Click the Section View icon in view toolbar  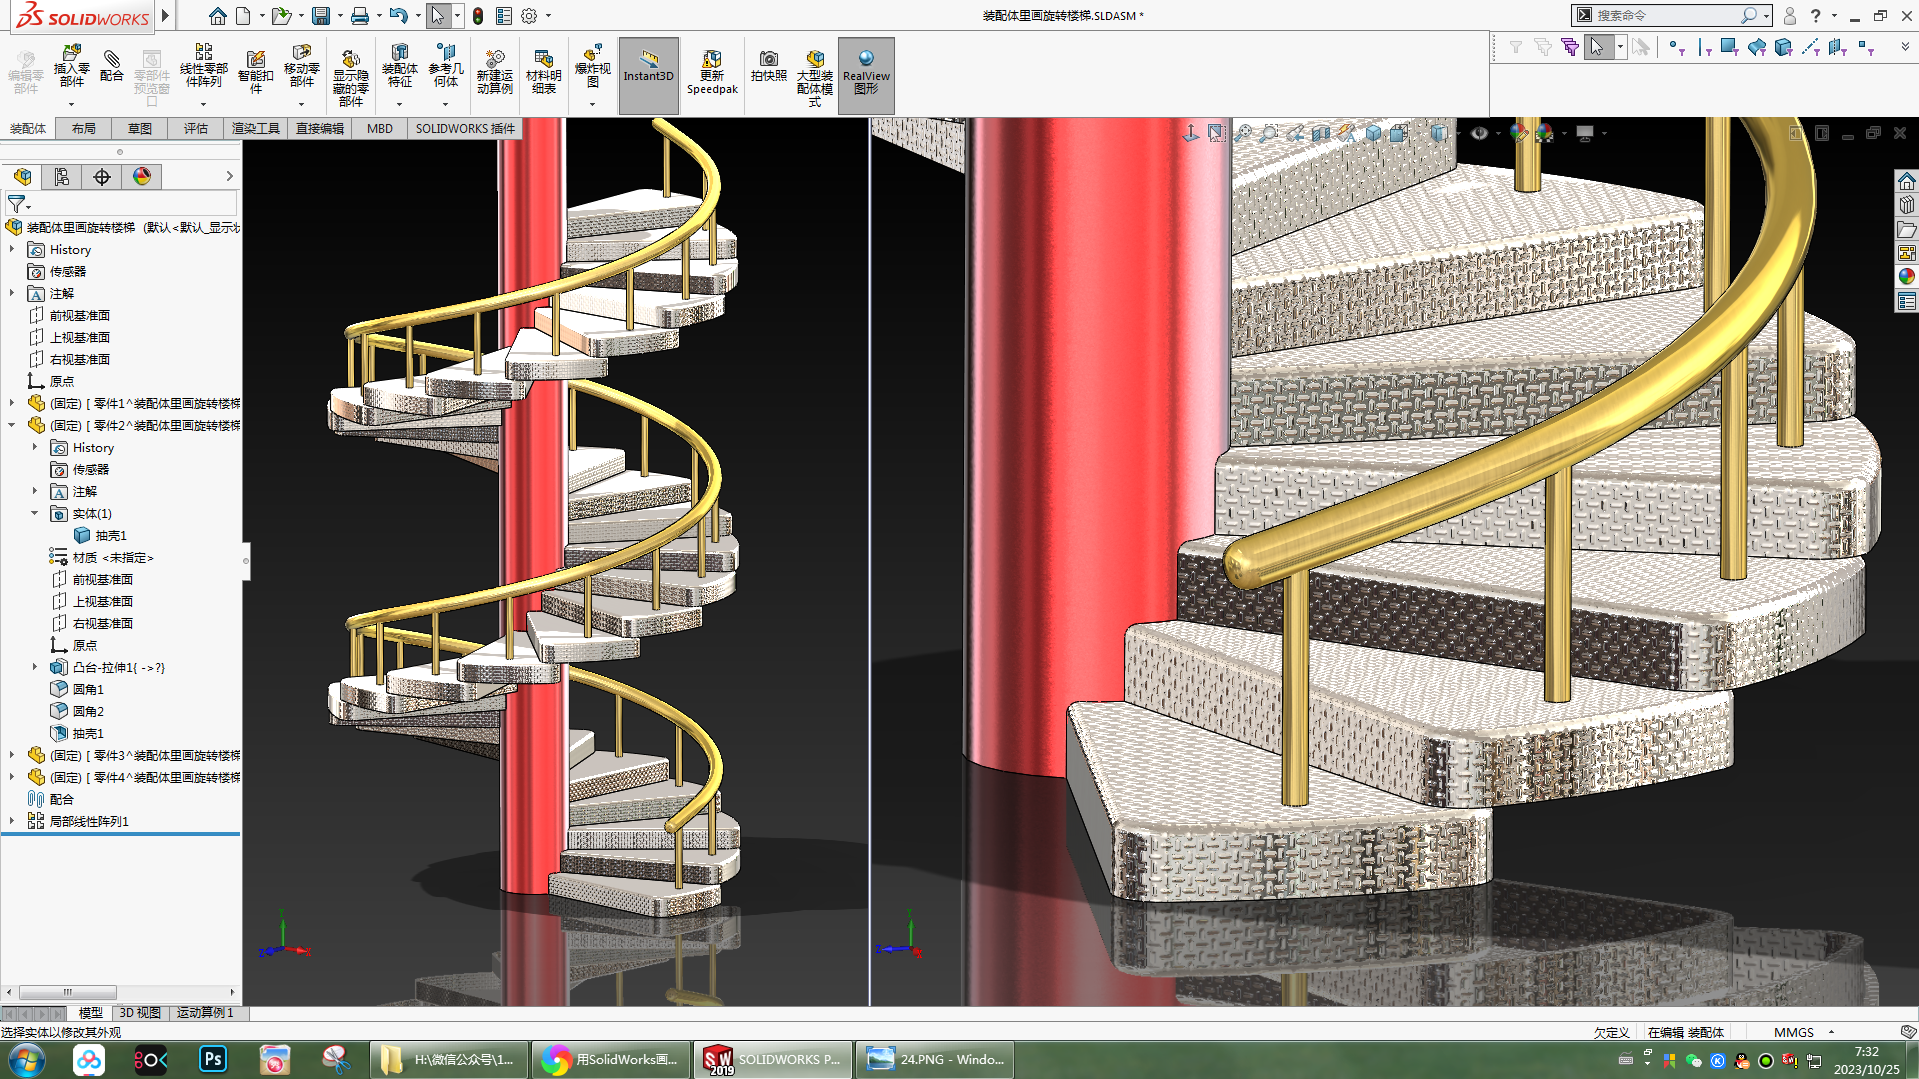coord(1322,133)
